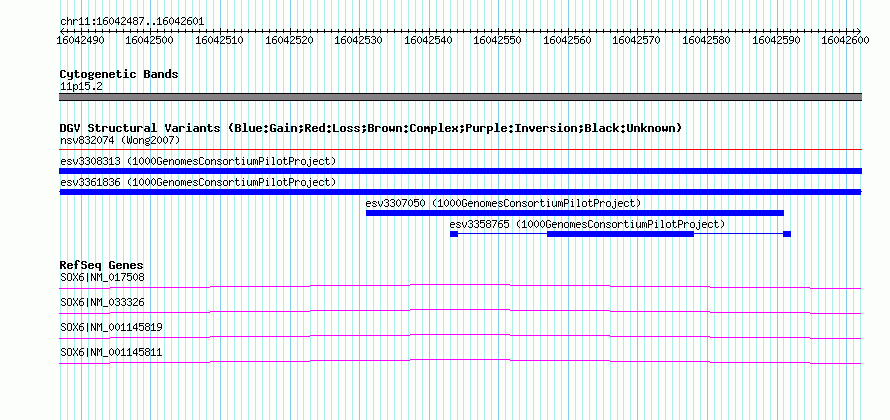This screenshot has height=420, width=890.
Task: Open the DGV Structural Variants track heading
Action: pyautogui.click(x=371, y=128)
